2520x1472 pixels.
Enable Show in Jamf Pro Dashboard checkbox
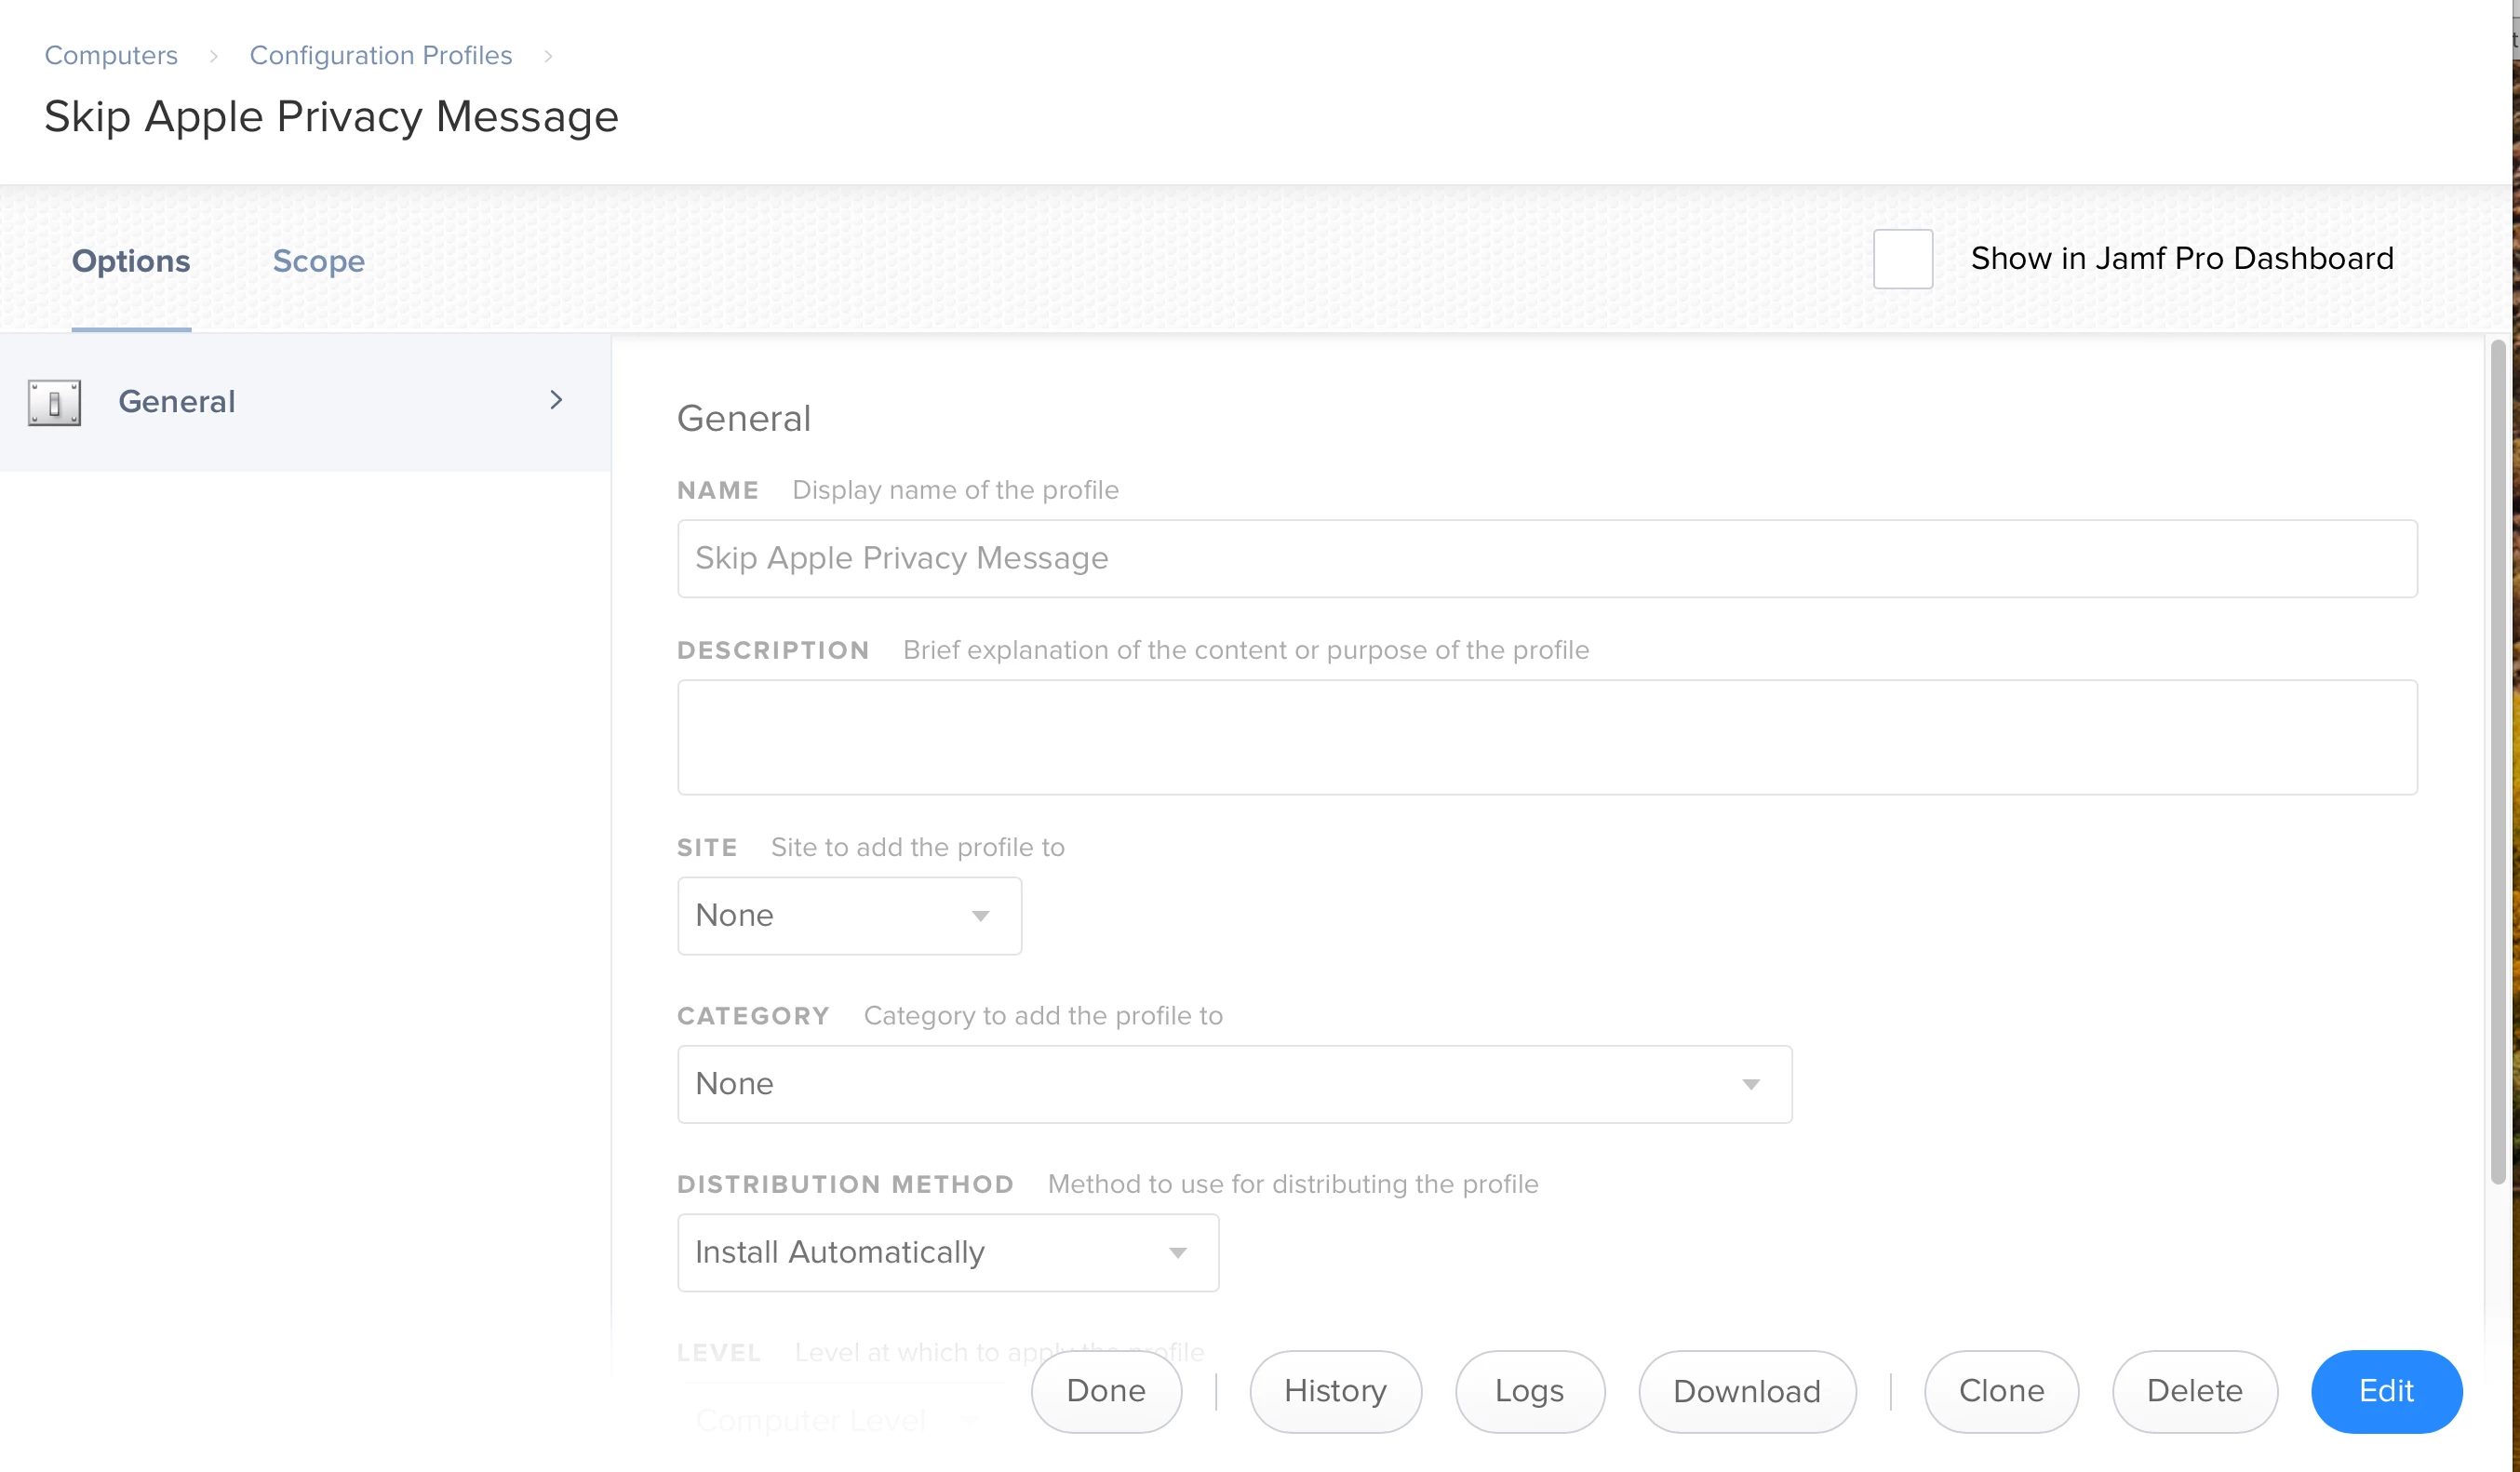(x=1902, y=259)
